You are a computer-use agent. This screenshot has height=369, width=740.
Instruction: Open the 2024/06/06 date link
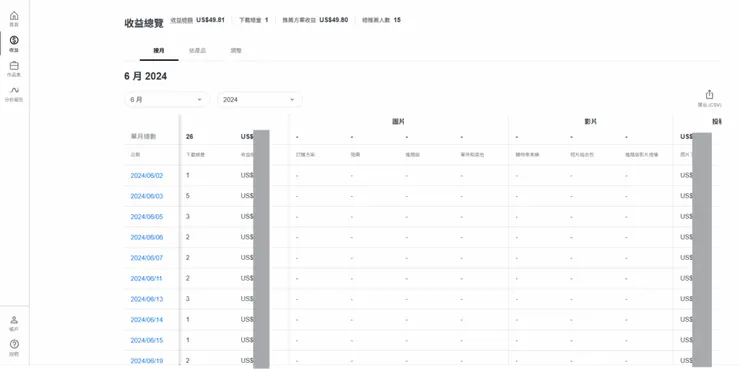click(x=147, y=237)
